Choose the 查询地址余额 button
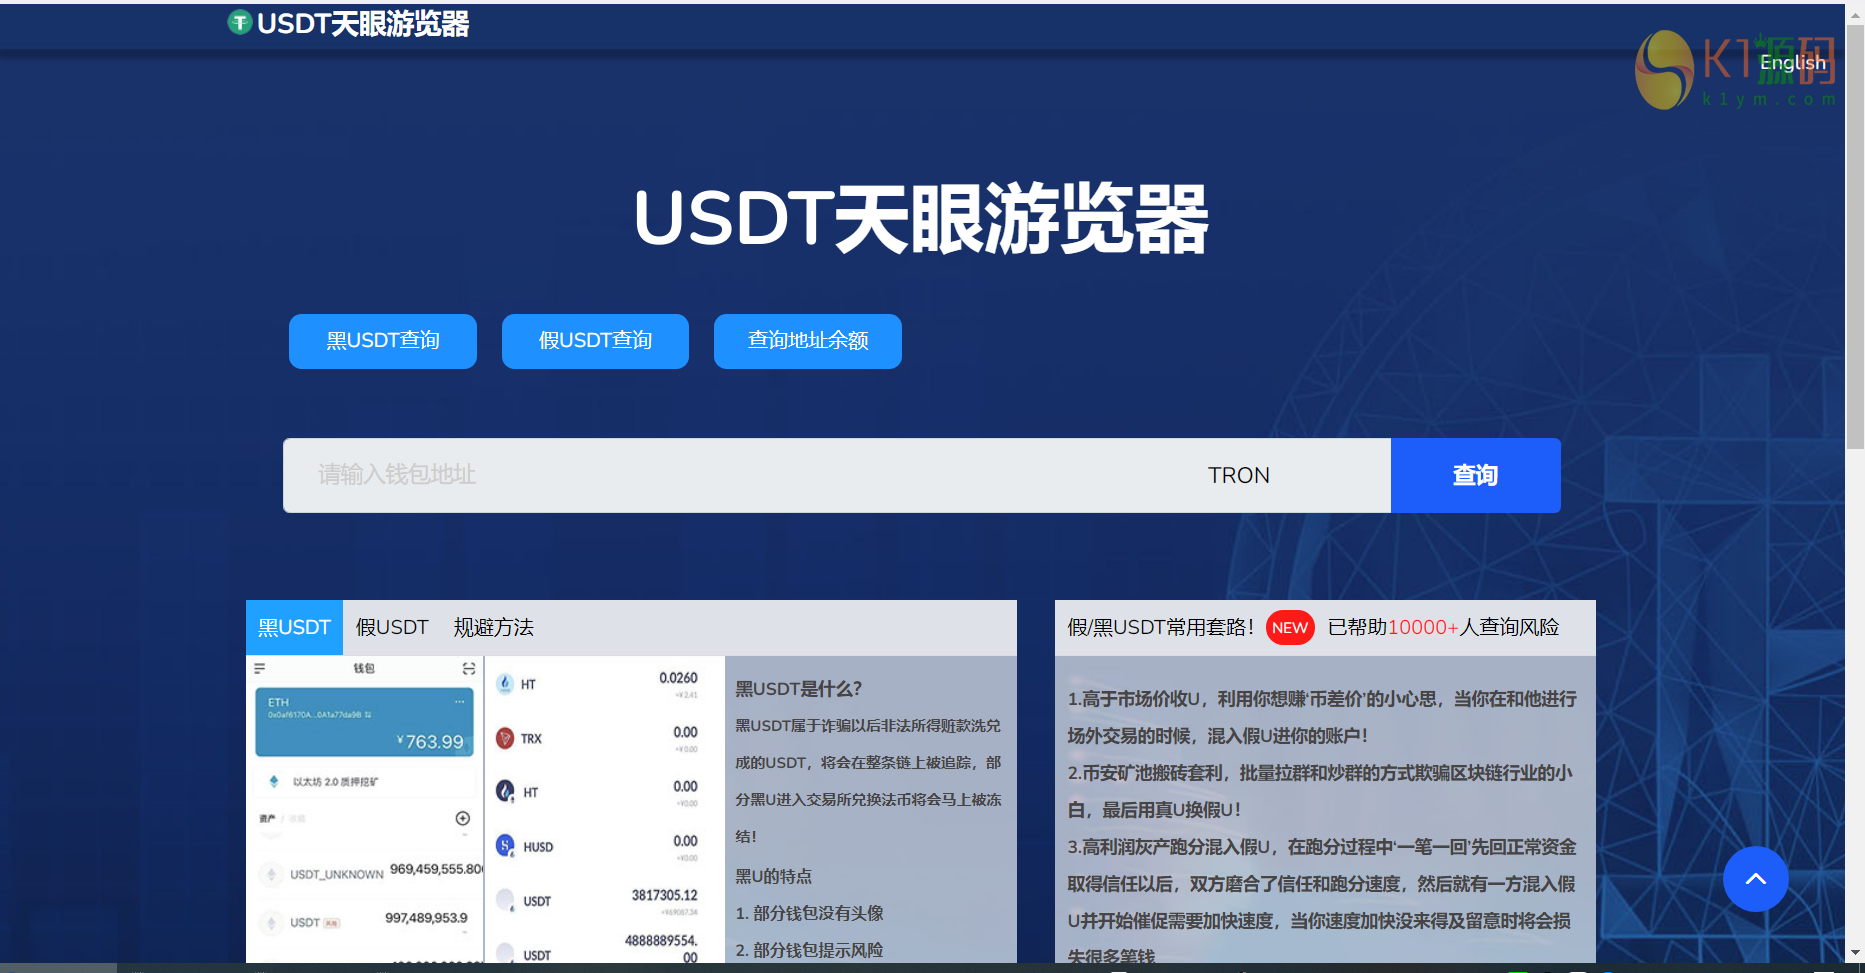 point(808,341)
